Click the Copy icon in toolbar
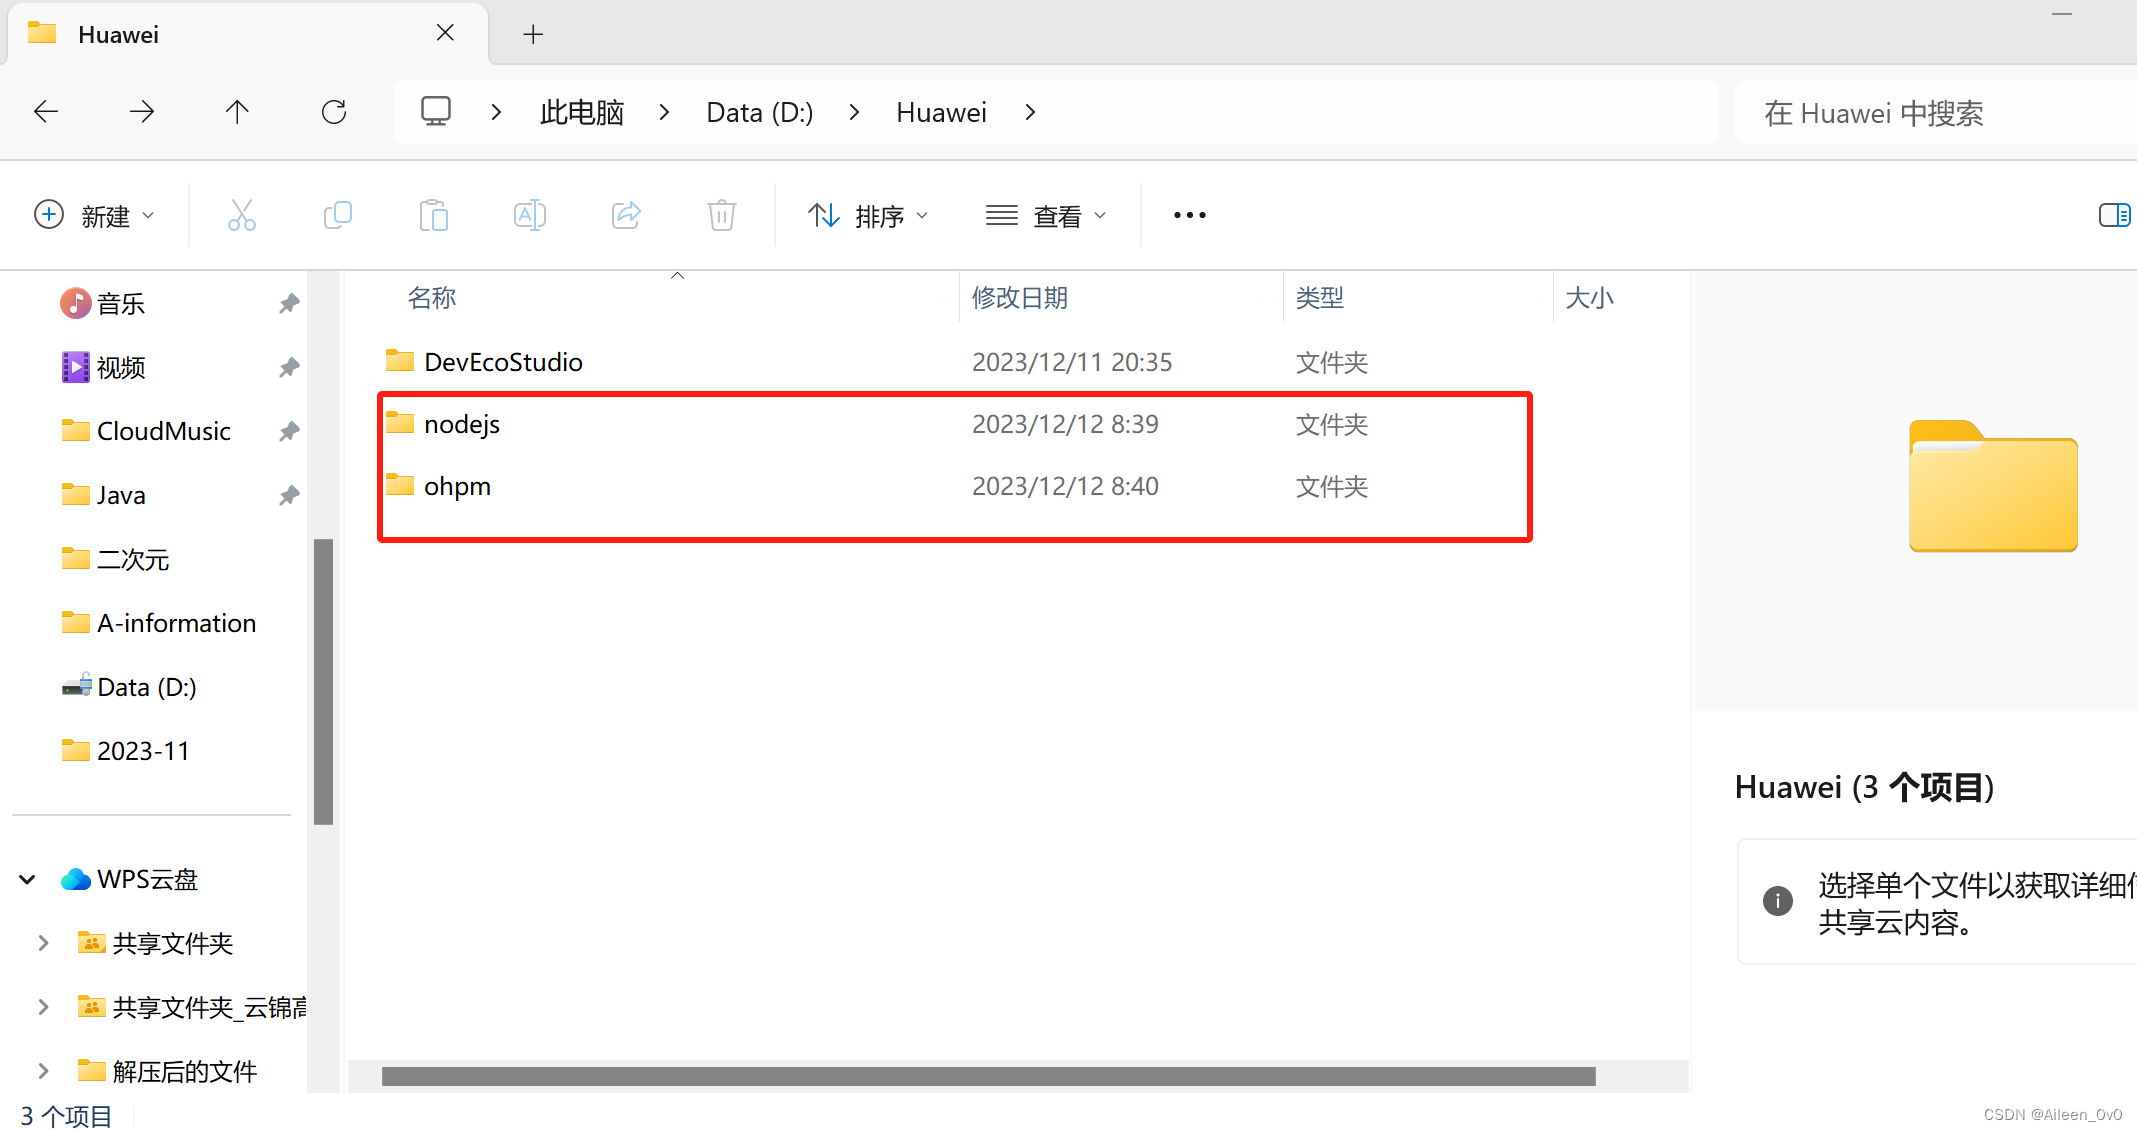Viewport: 2137px width, 1131px height. [337, 215]
